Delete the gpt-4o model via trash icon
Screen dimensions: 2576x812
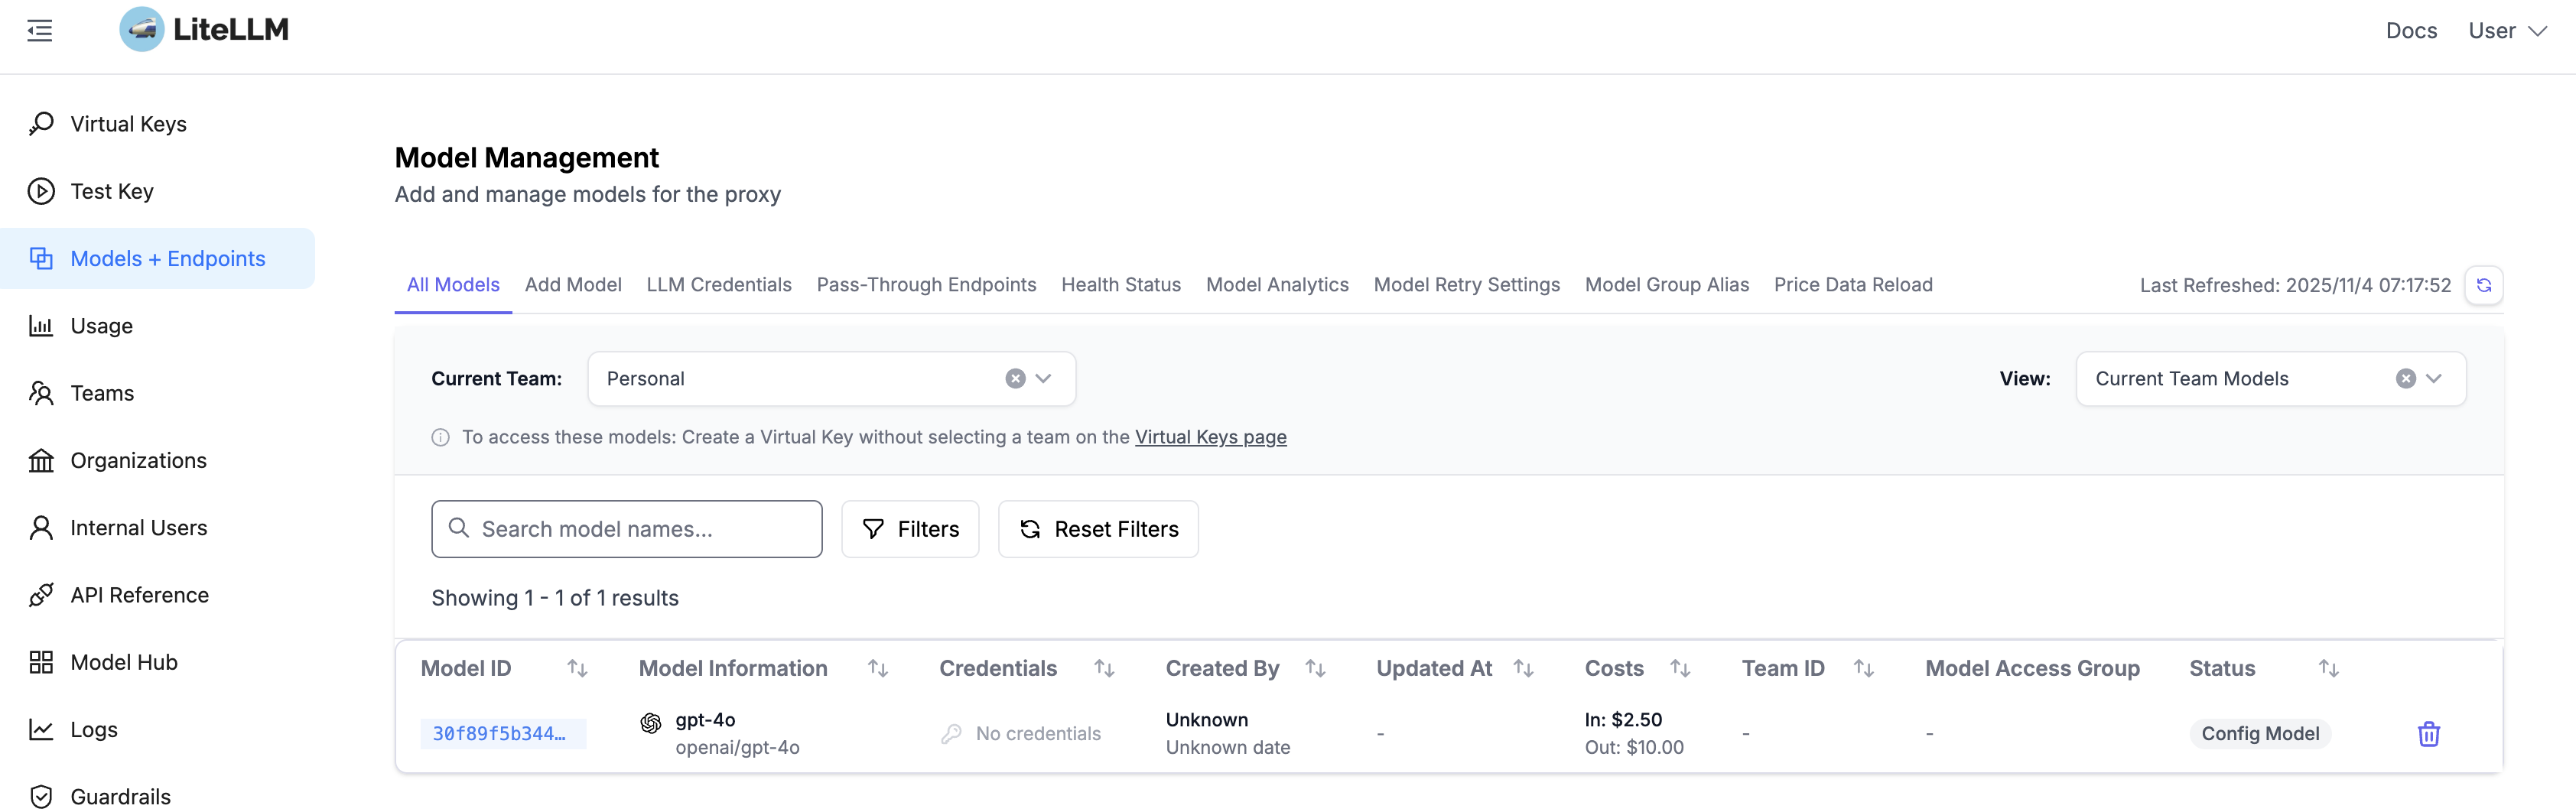click(x=2429, y=733)
